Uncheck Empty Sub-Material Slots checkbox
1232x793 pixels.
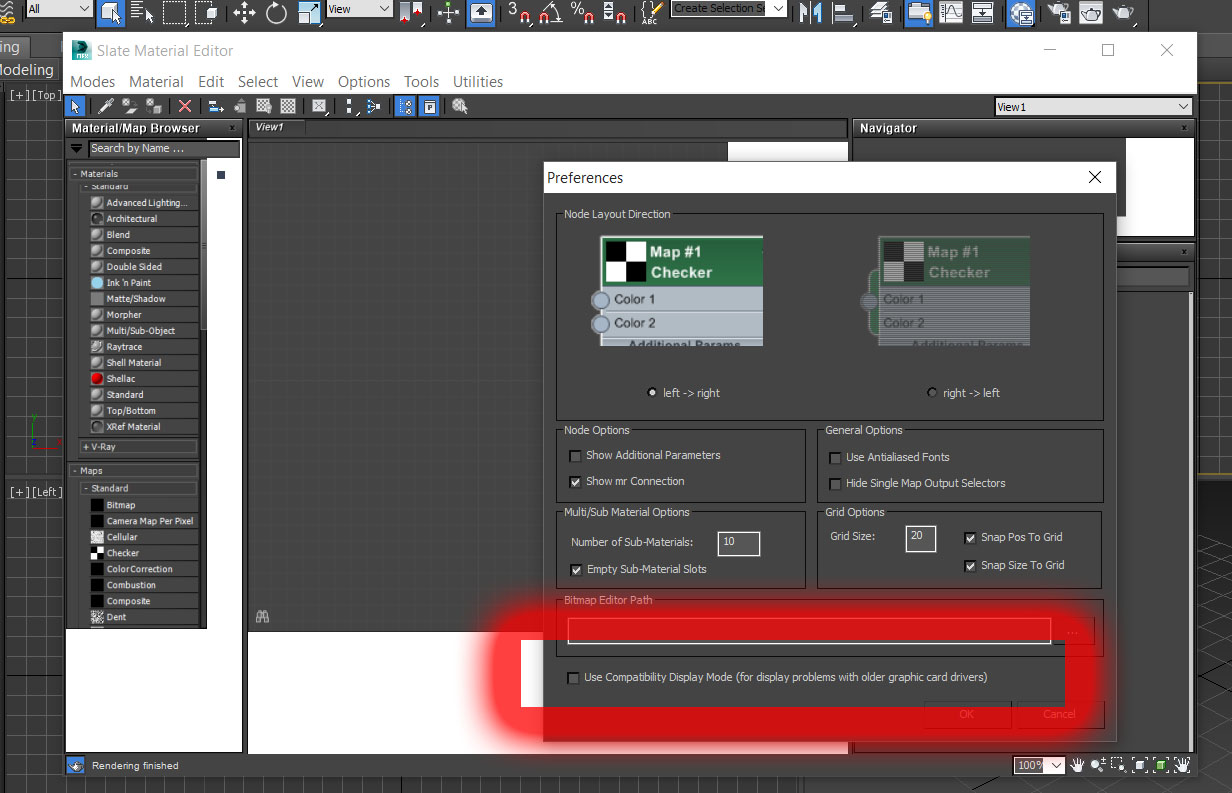point(576,570)
